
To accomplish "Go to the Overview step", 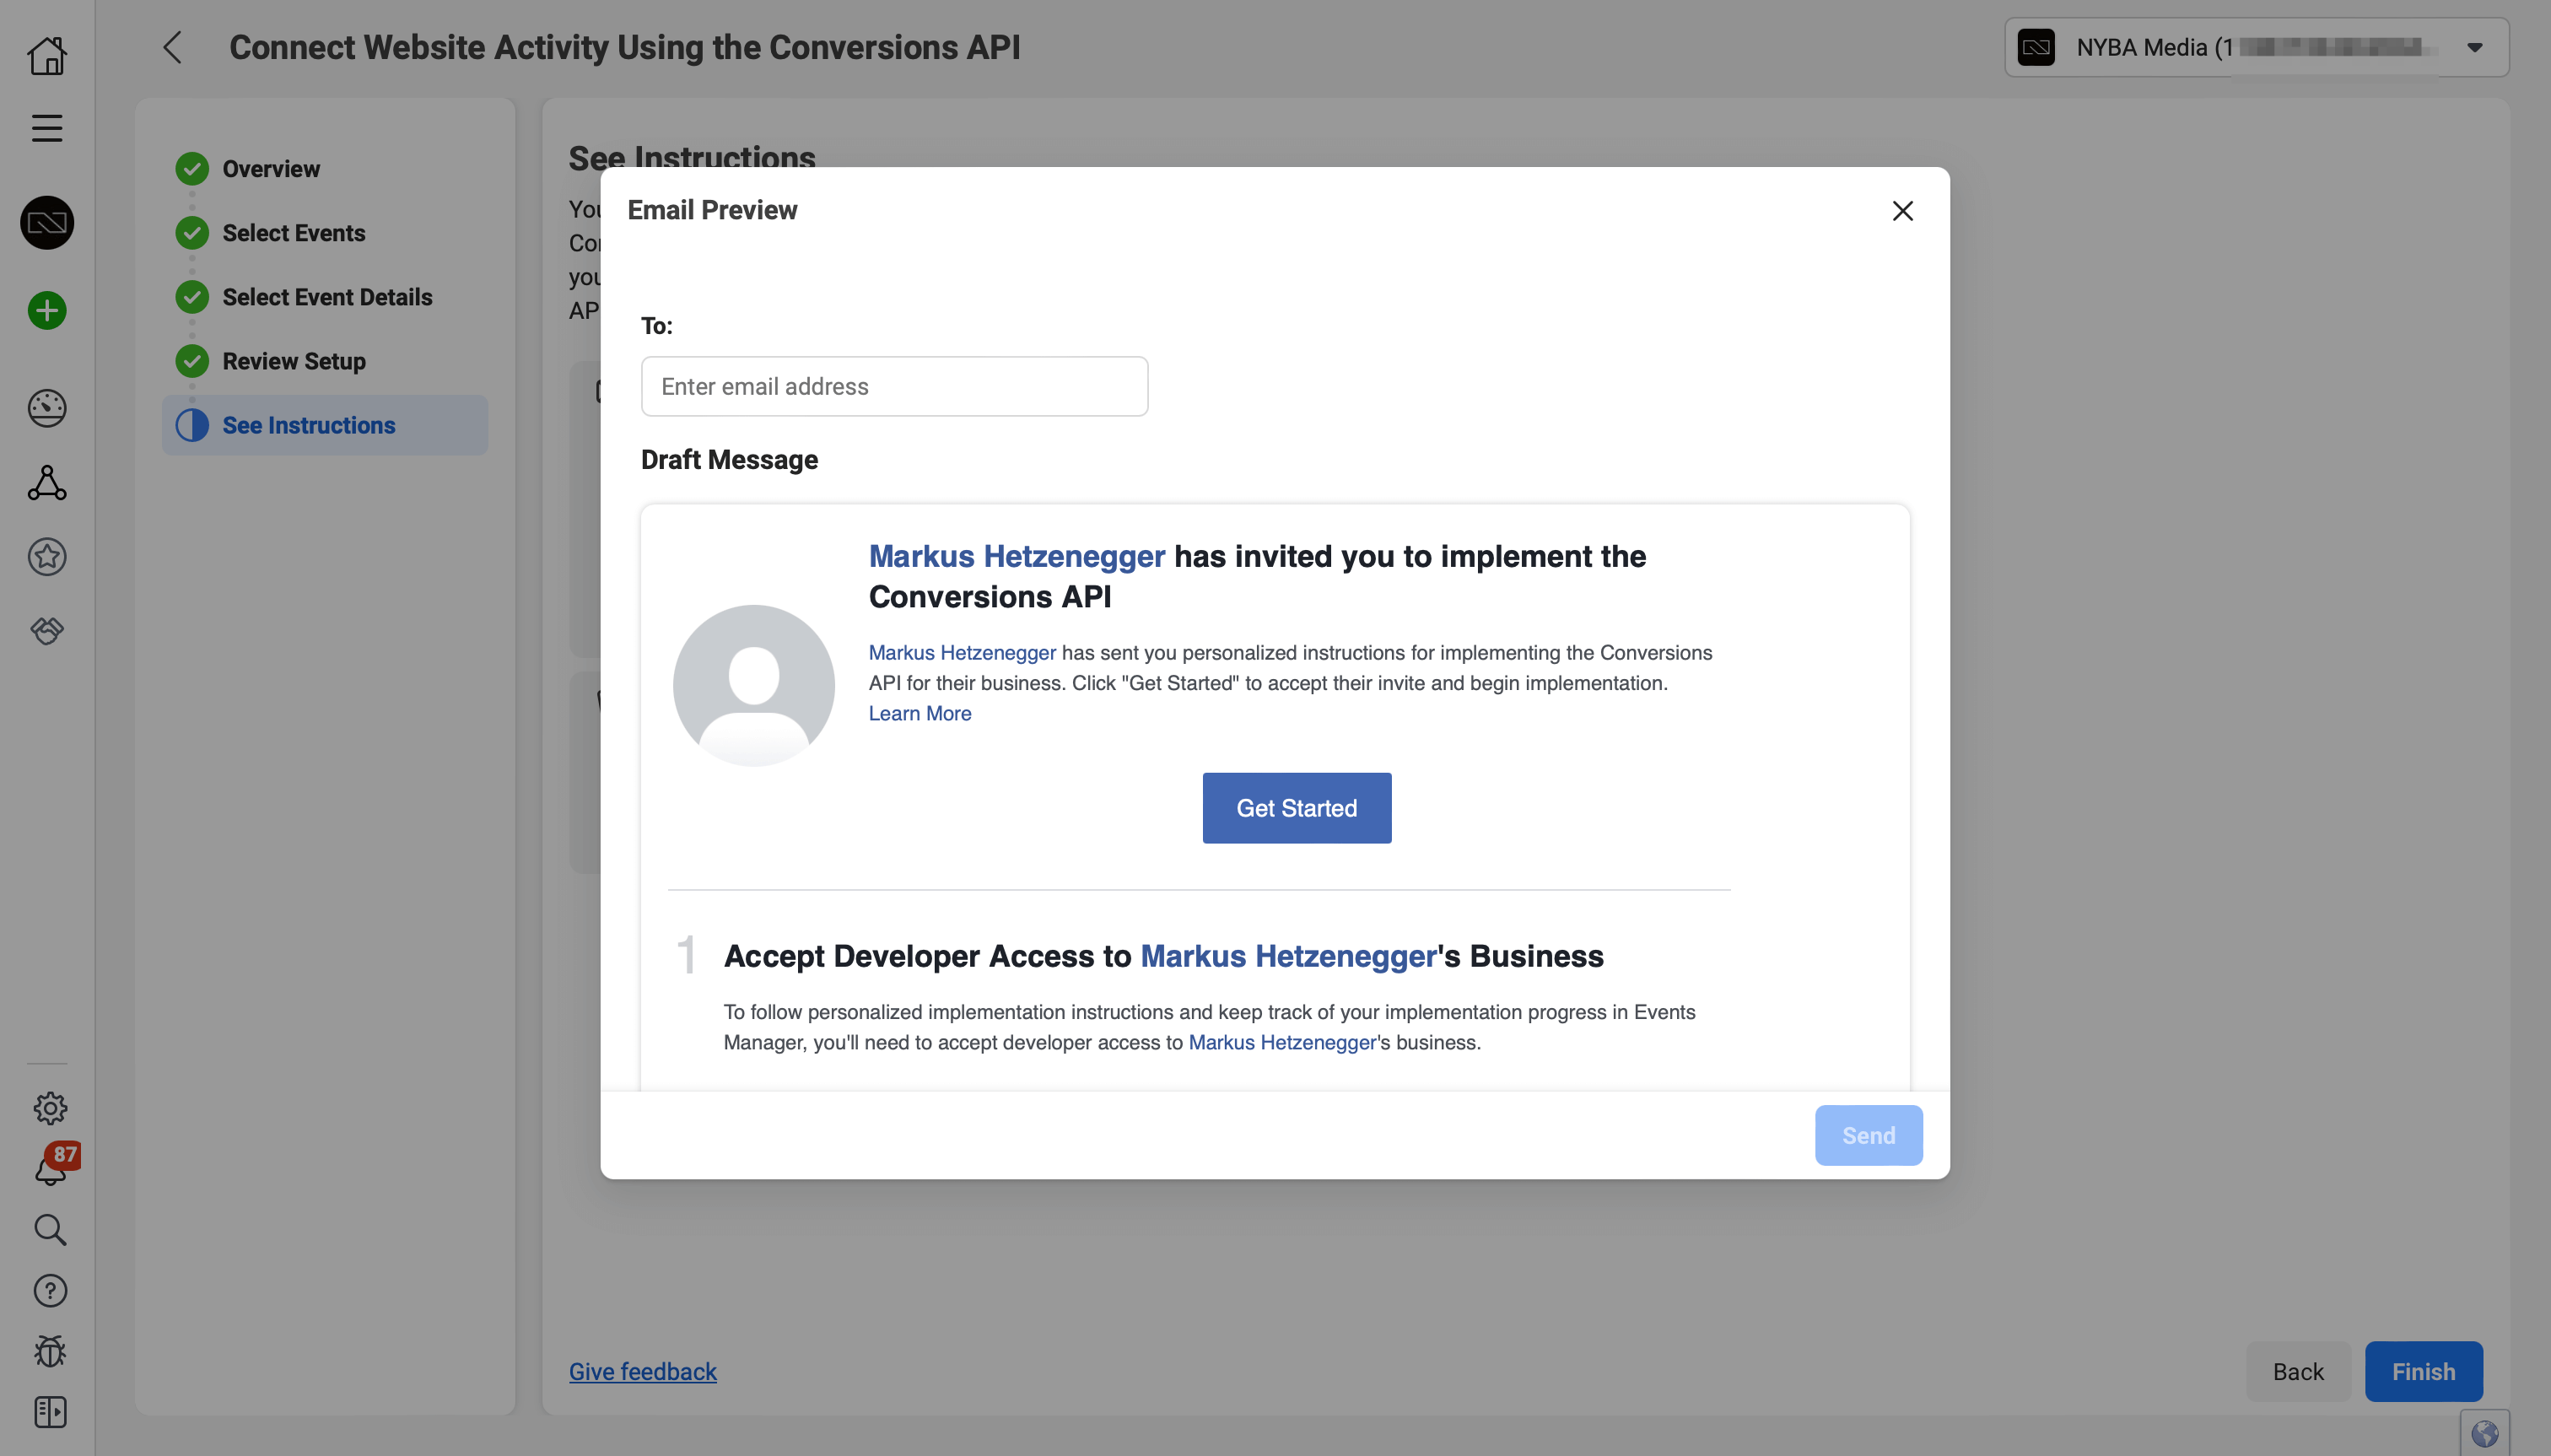I will pos(271,169).
